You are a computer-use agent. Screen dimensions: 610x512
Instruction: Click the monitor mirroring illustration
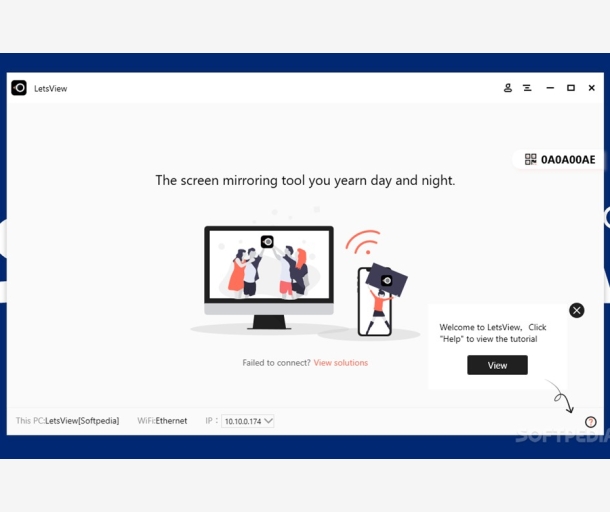tap(269, 278)
